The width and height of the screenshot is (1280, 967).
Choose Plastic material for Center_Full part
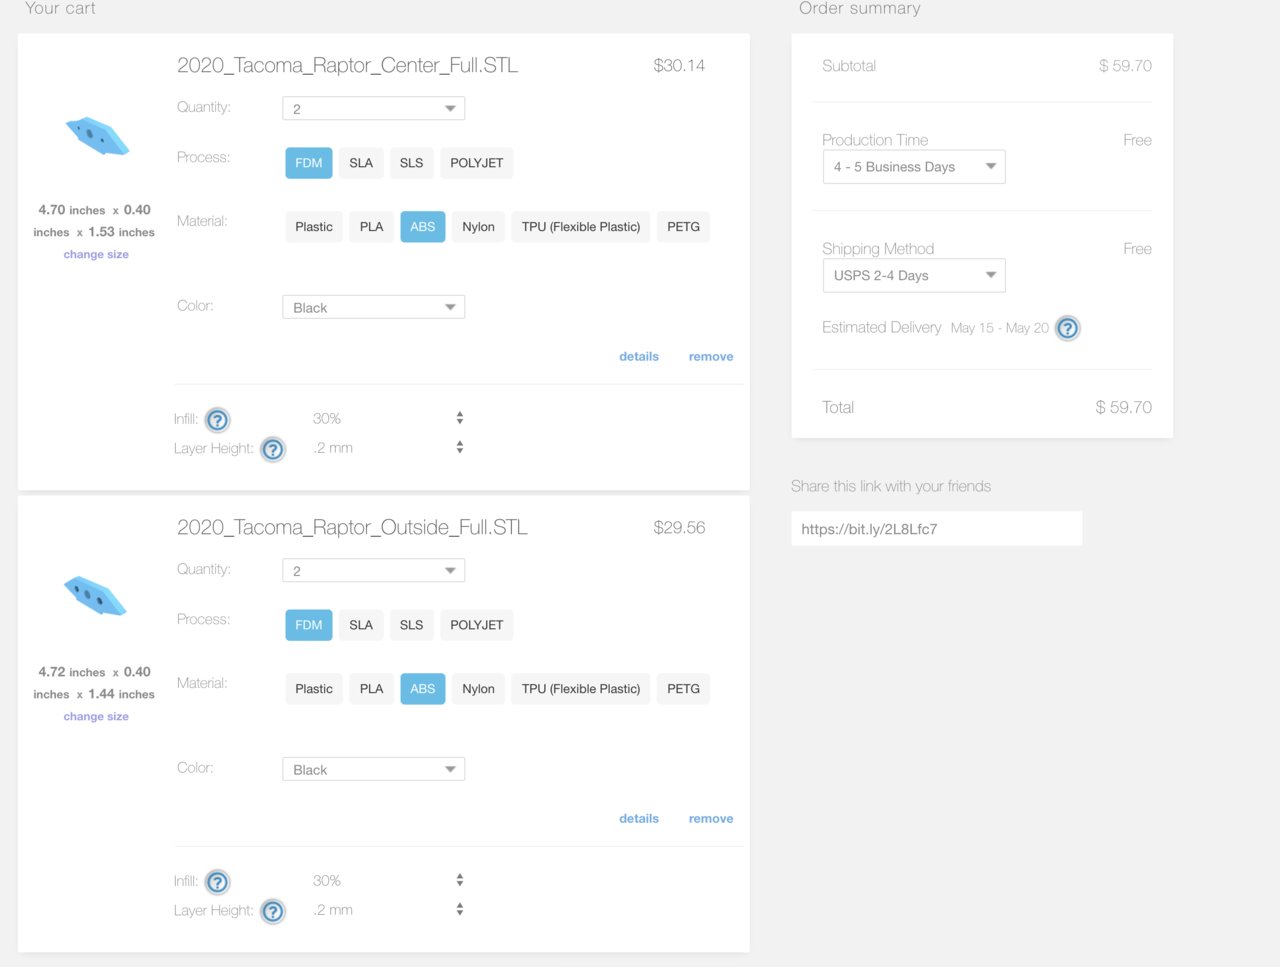[x=314, y=227]
